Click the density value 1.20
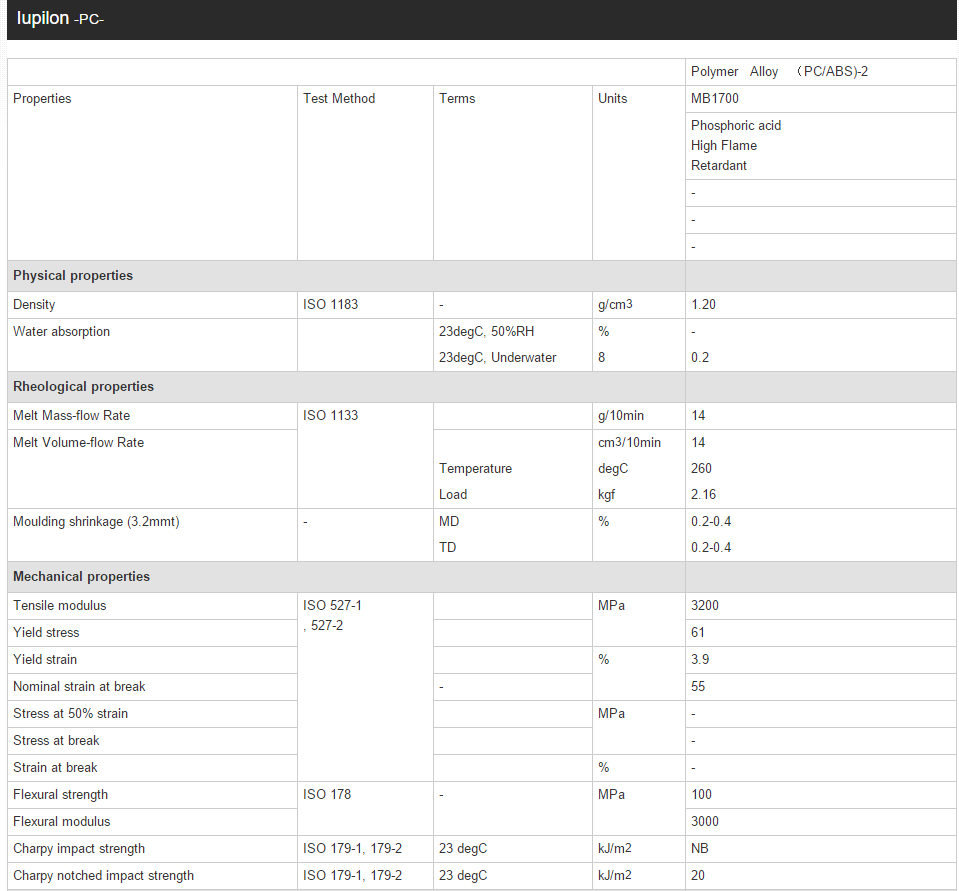This screenshot has height=891, width=959. (703, 305)
